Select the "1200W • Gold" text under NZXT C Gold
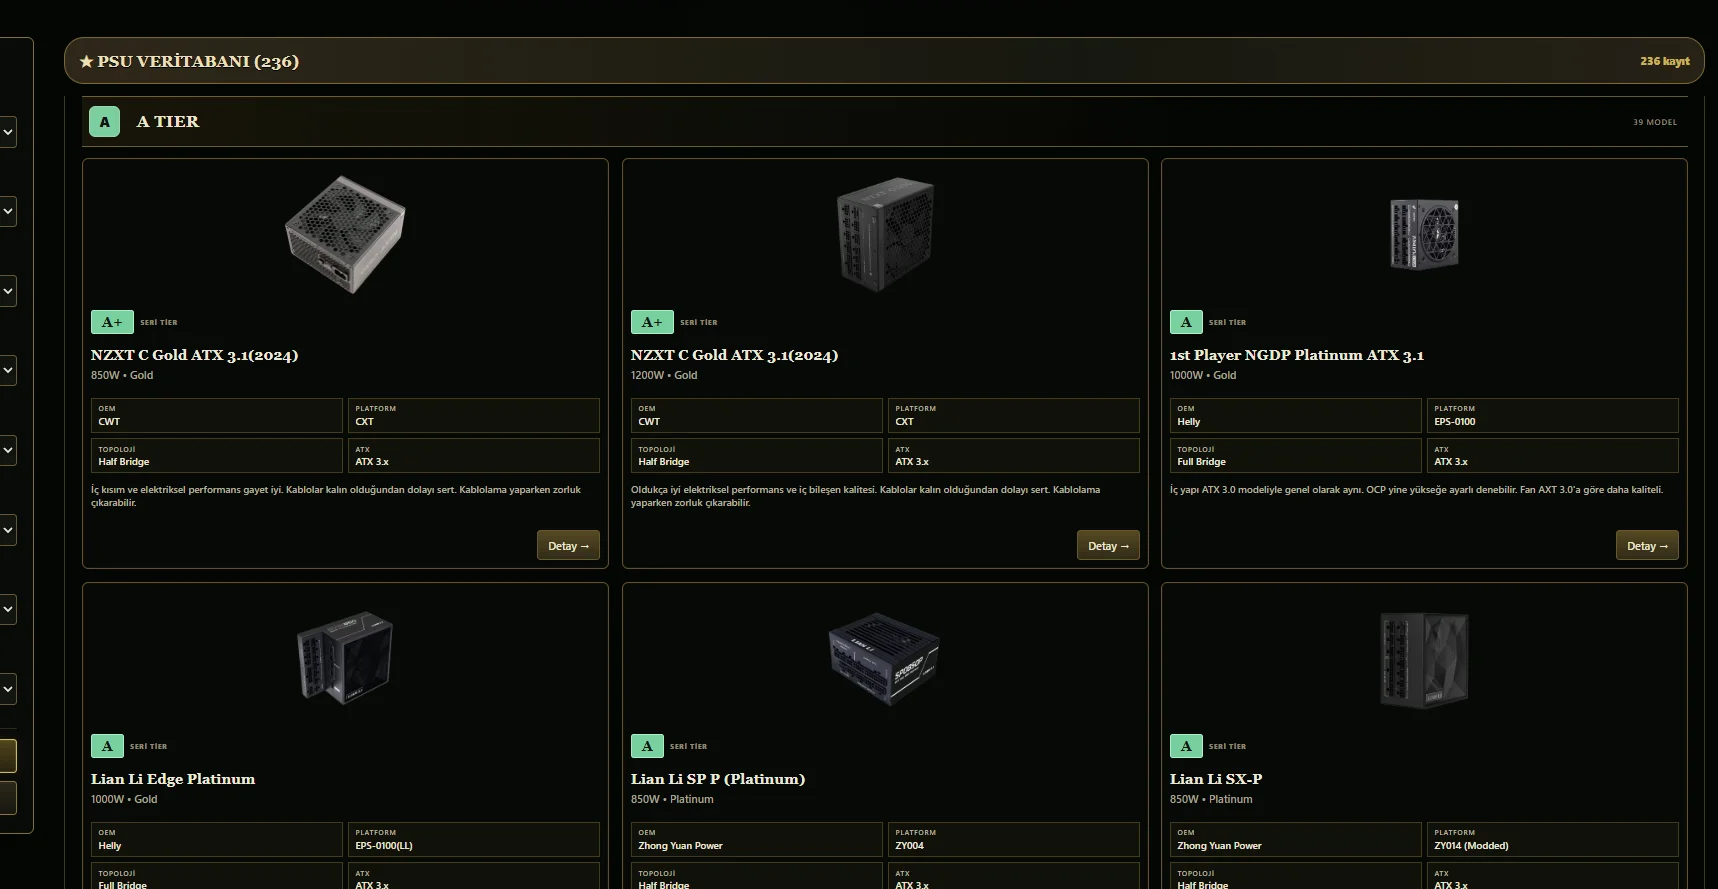Screen dimensions: 1718x889 tap(664, 376)
